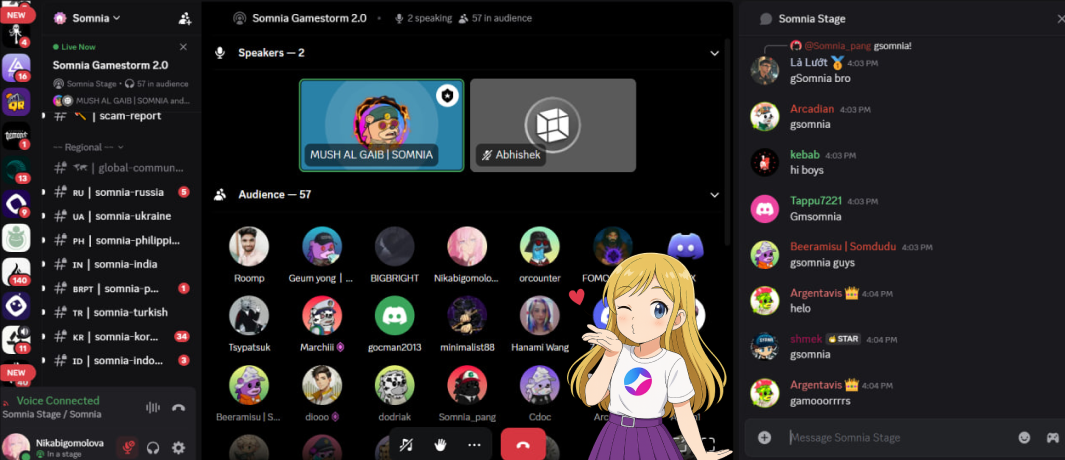
Task: Open the QR server icon
Action: (16, 102)
